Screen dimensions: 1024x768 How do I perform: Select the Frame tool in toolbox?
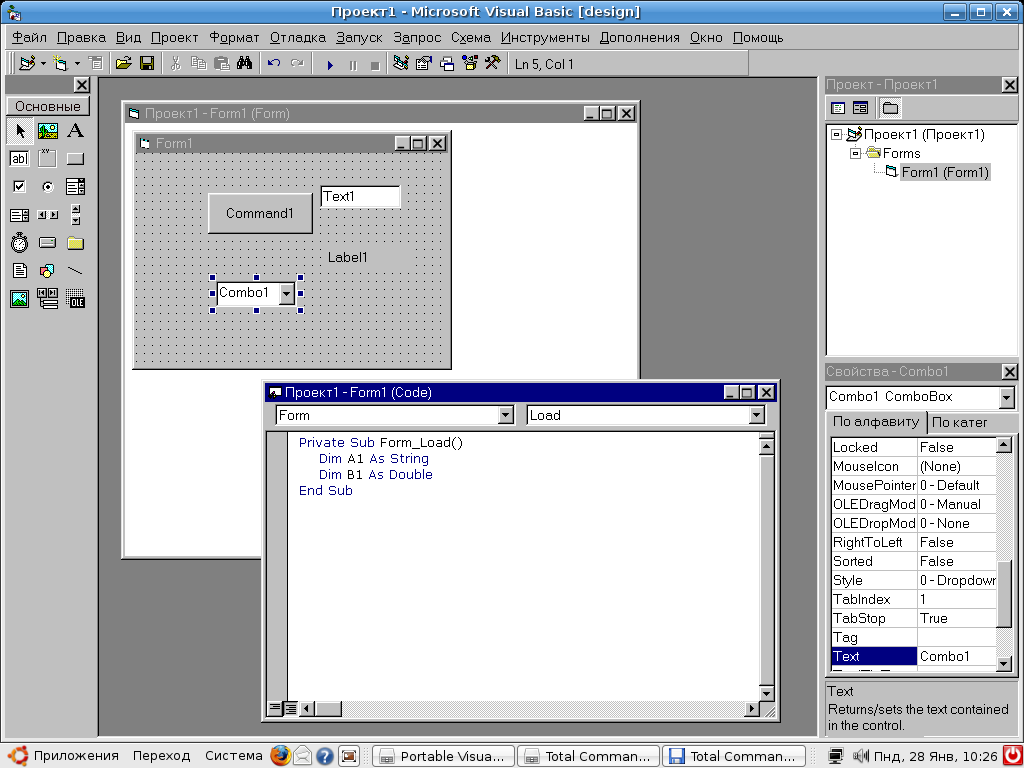point(48,159)
